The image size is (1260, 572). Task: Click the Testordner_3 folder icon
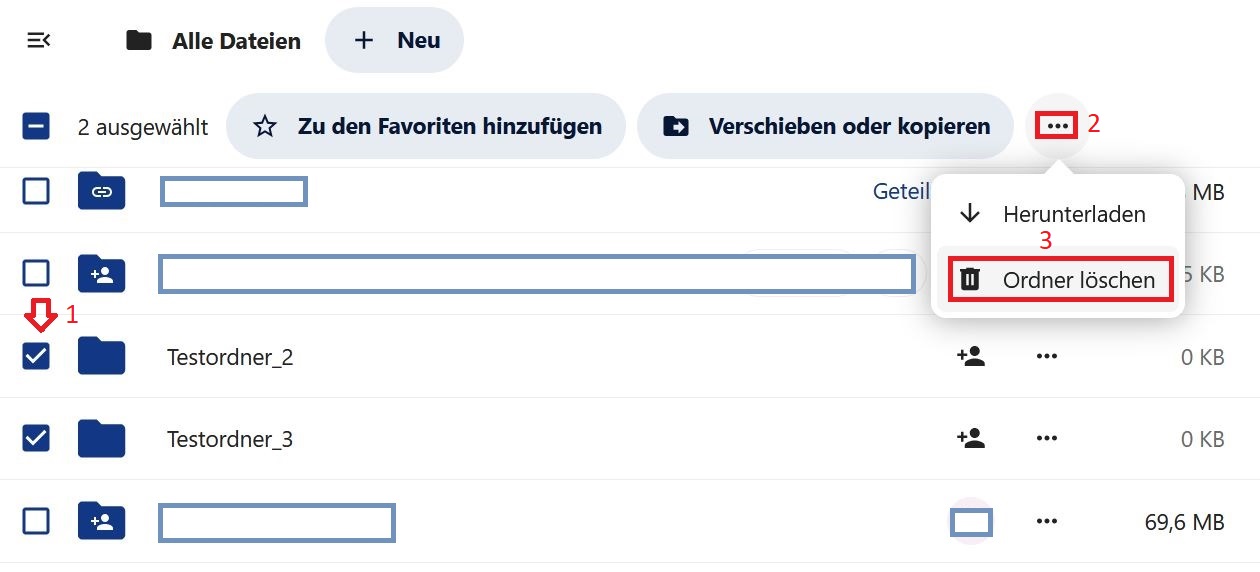[101, 438]
